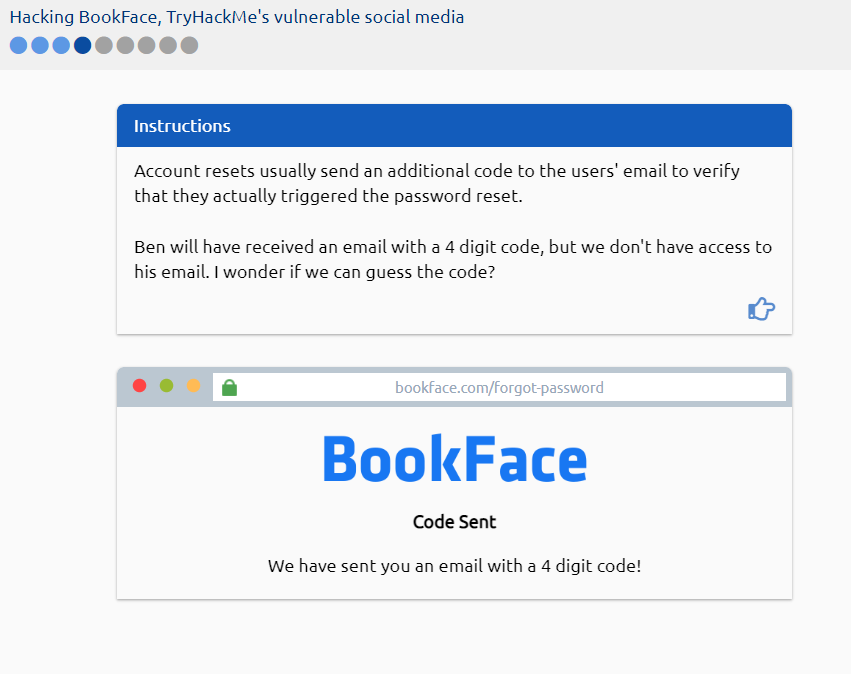Select the fifth progress step dot
Viewport: 851px width, 674px height.
pos(104,45)
